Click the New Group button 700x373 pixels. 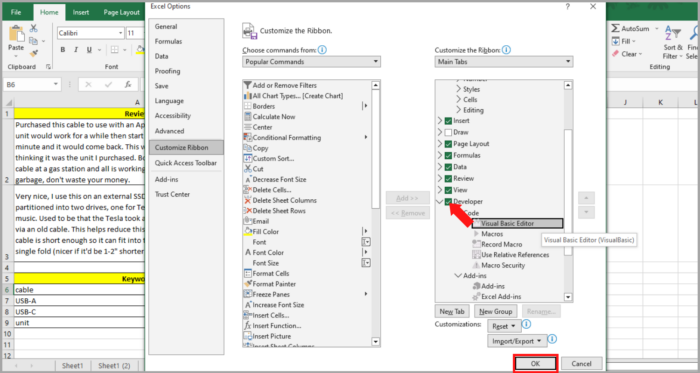tap(495, 311)
